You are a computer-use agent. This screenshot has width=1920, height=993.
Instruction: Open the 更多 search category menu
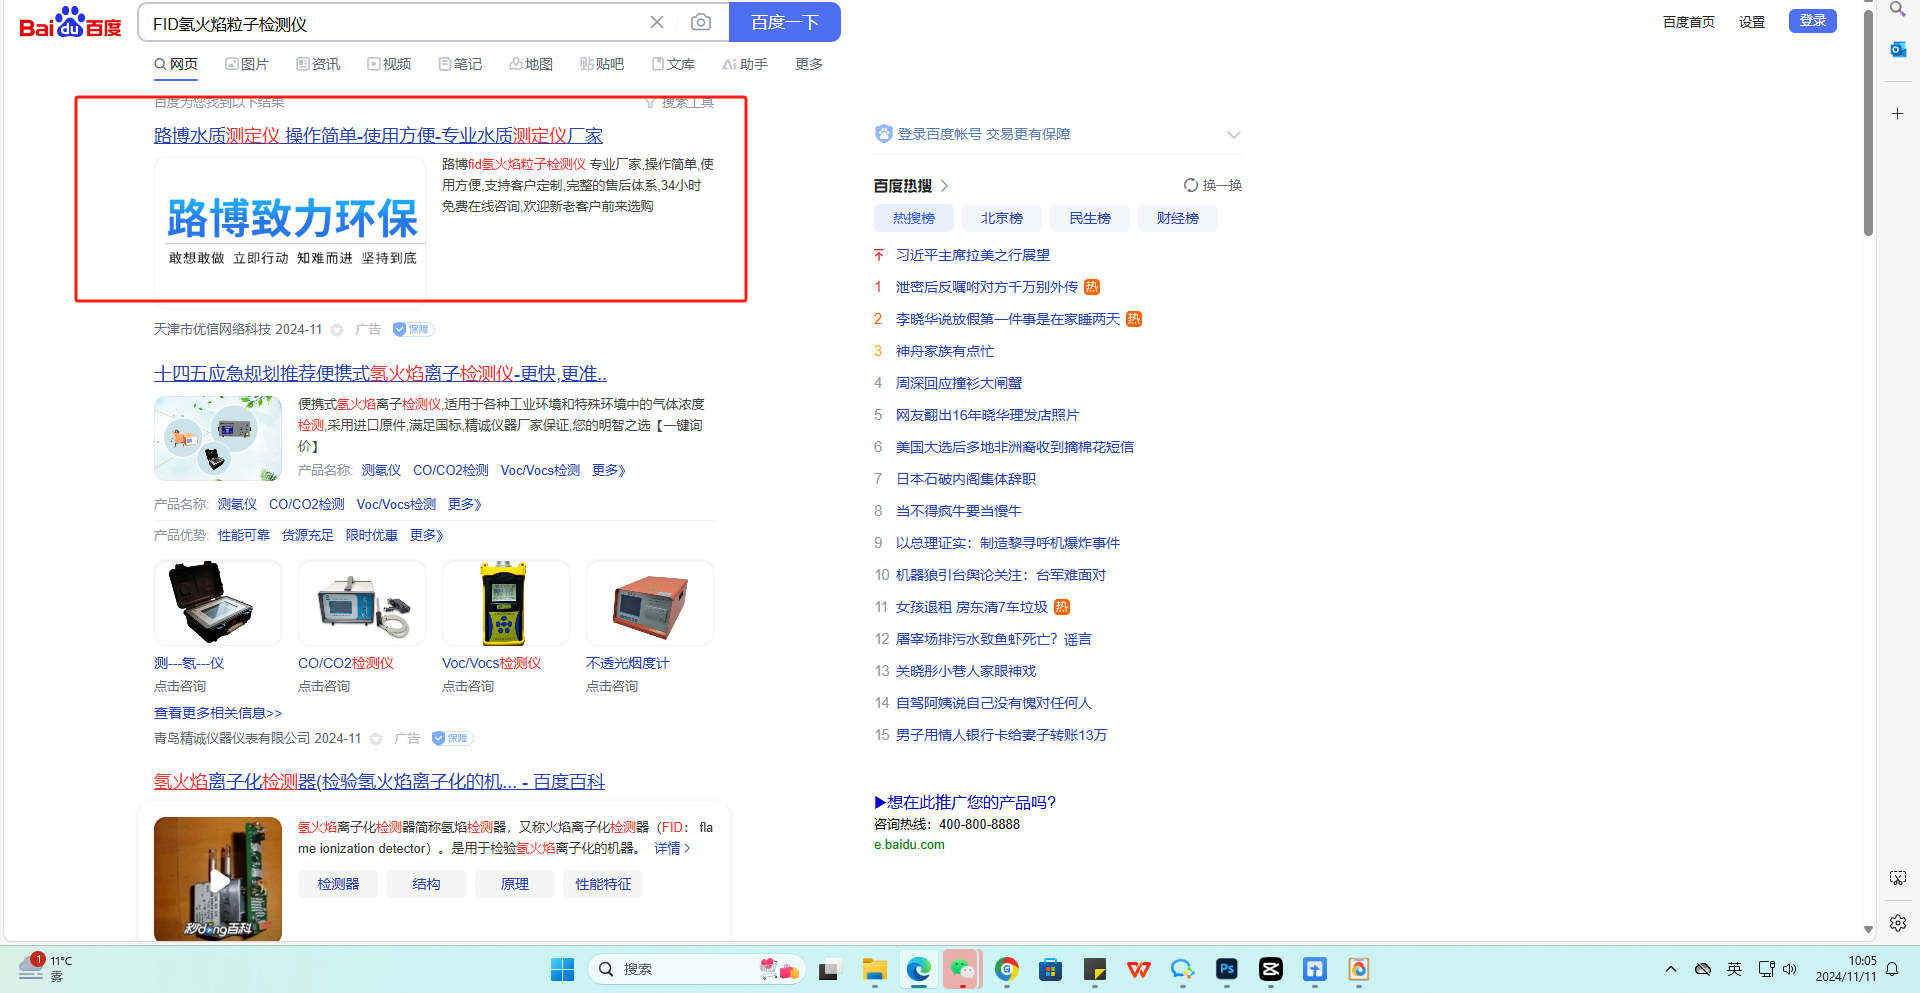pyautogui.click(x=808, y=64)
